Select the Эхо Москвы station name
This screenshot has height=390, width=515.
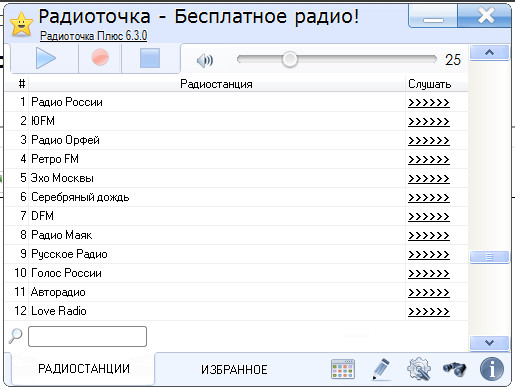click(x=62, y=178)
